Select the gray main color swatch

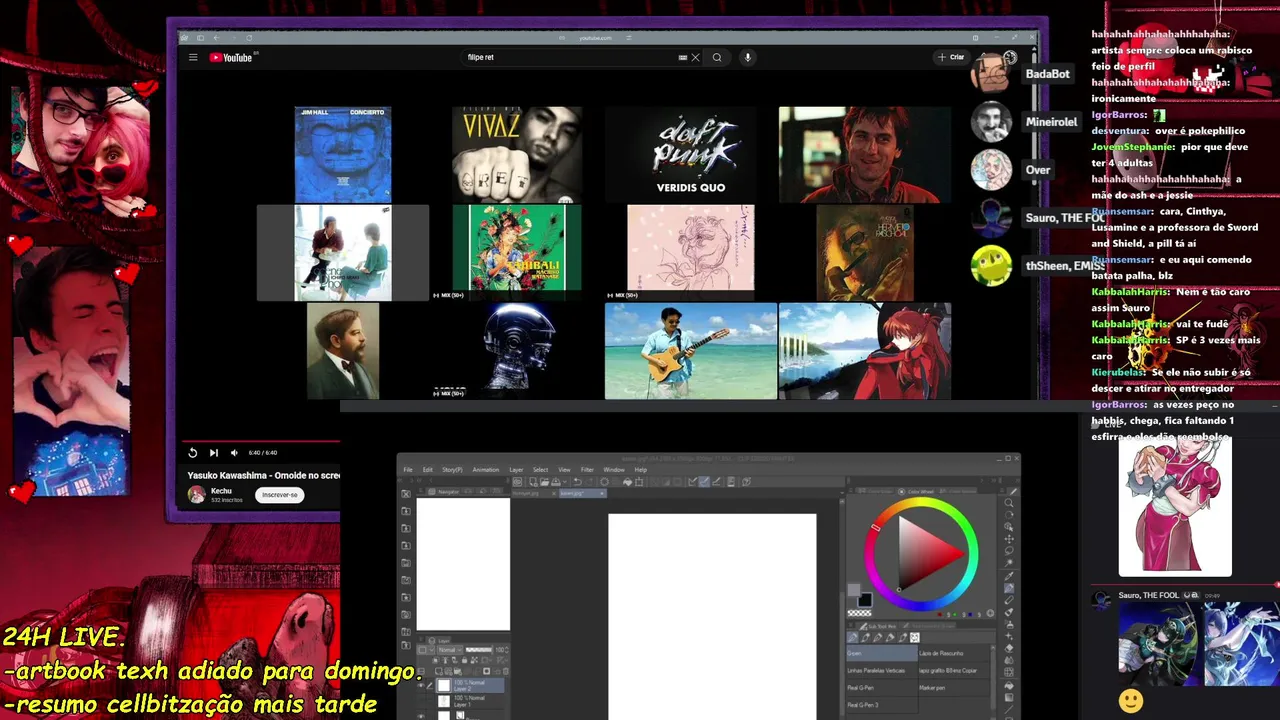(x=854, y=590)
